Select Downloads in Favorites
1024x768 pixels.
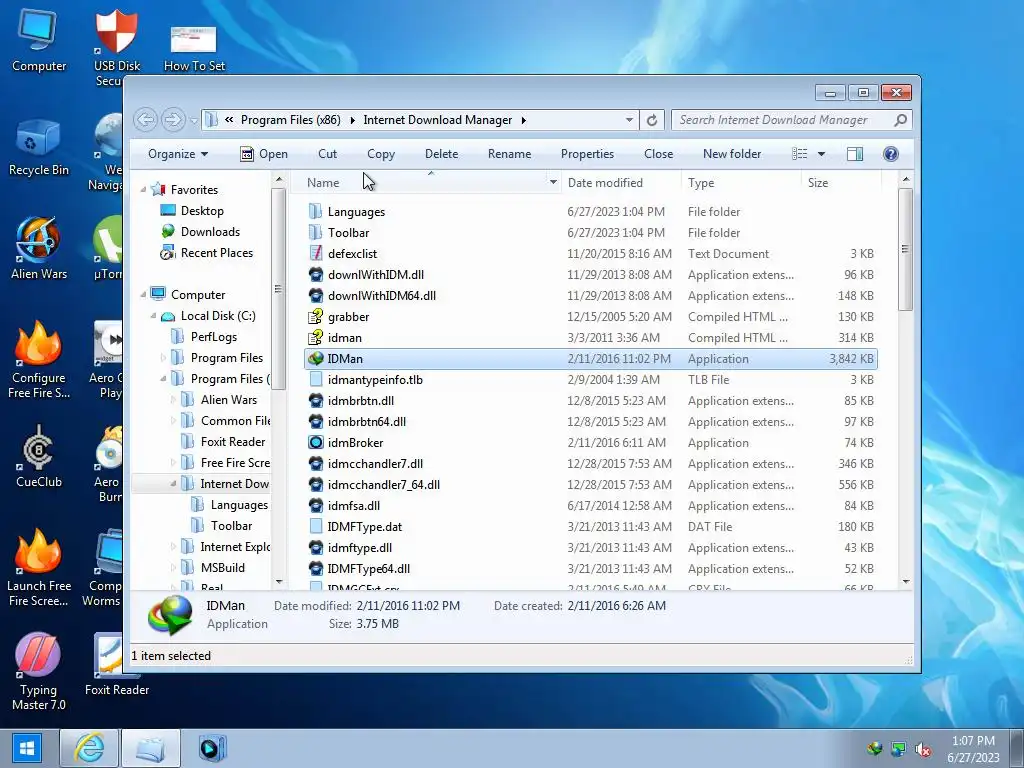pyautogui.click(x=210, y=232)
